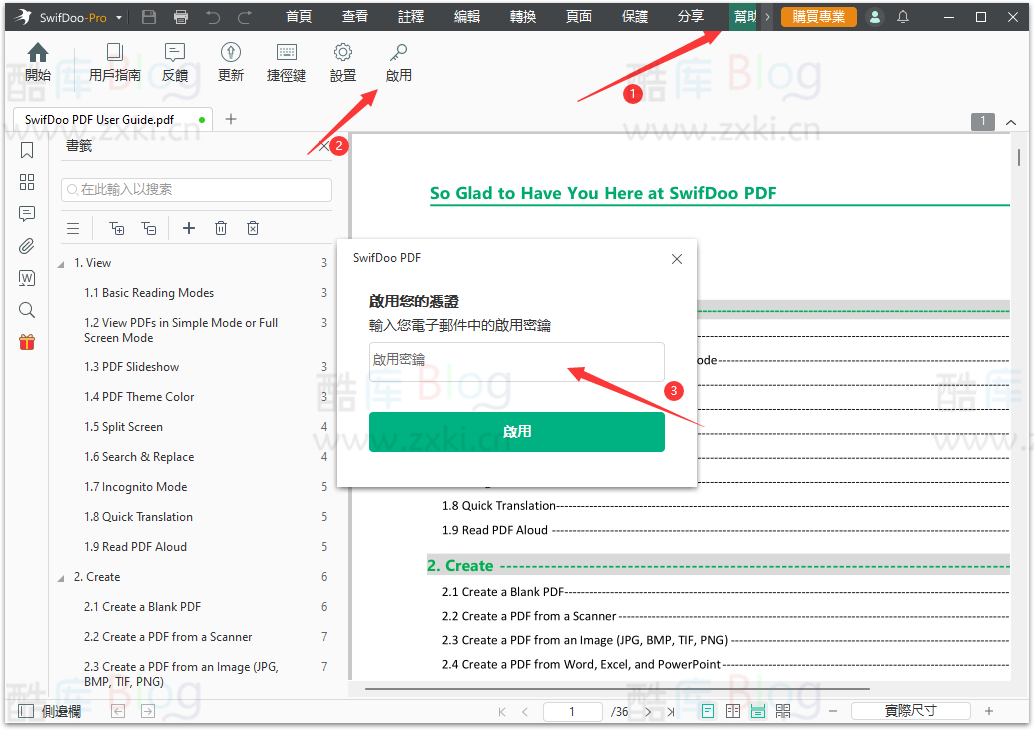
Task: Open the 轉換 menu in the menu bar
Action: (522, 16)
